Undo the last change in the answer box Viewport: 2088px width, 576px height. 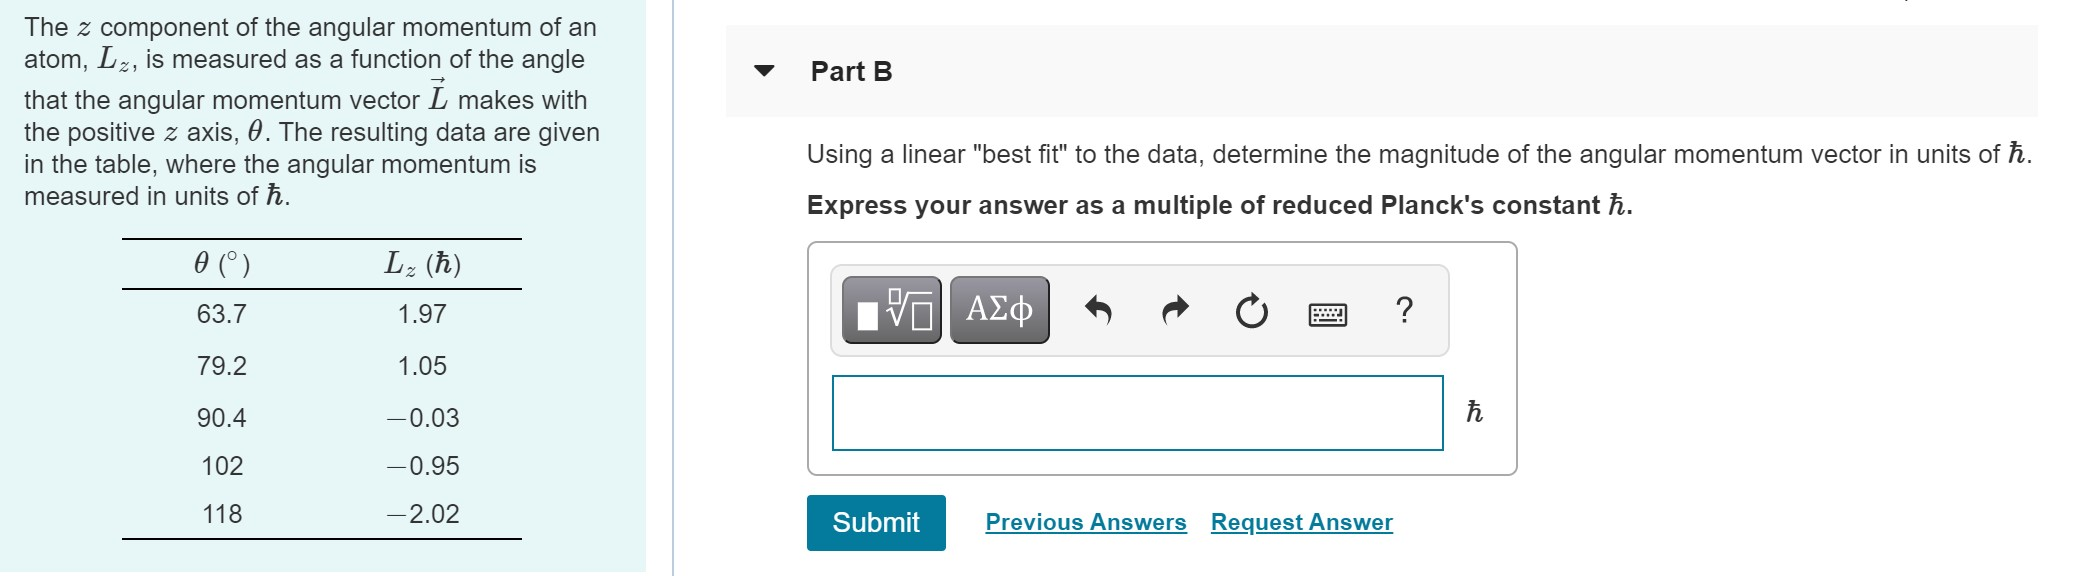tap(1097, 310)
